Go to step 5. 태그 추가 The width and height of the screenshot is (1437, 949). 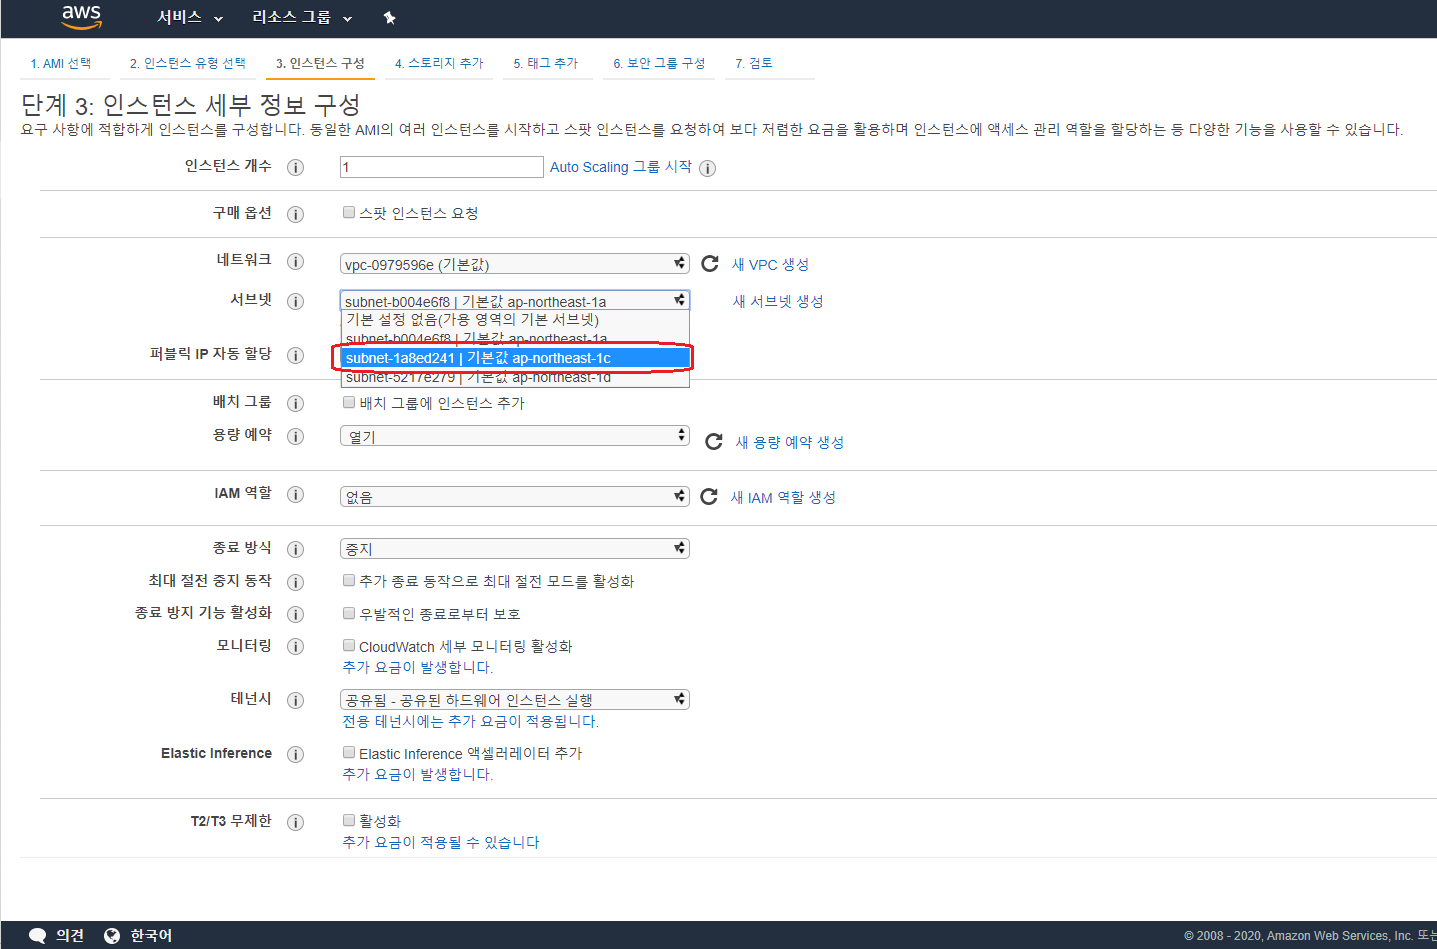tap(546, 63)
